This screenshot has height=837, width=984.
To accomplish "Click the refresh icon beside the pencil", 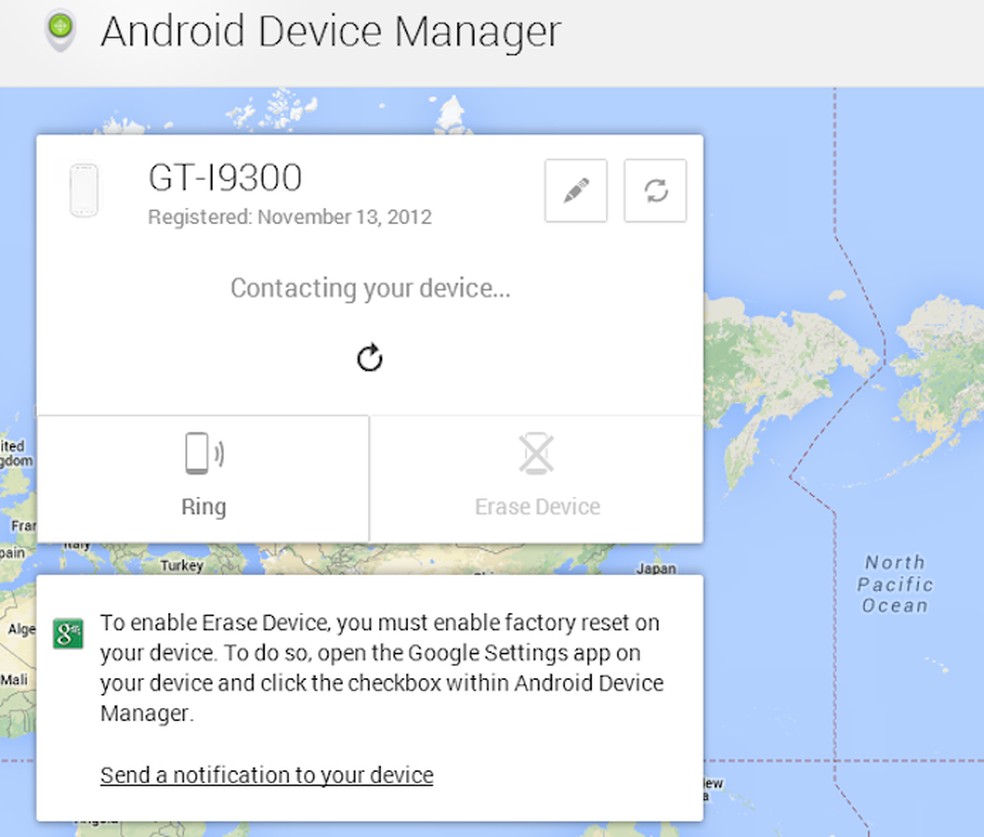I will [x=655, y=191].
